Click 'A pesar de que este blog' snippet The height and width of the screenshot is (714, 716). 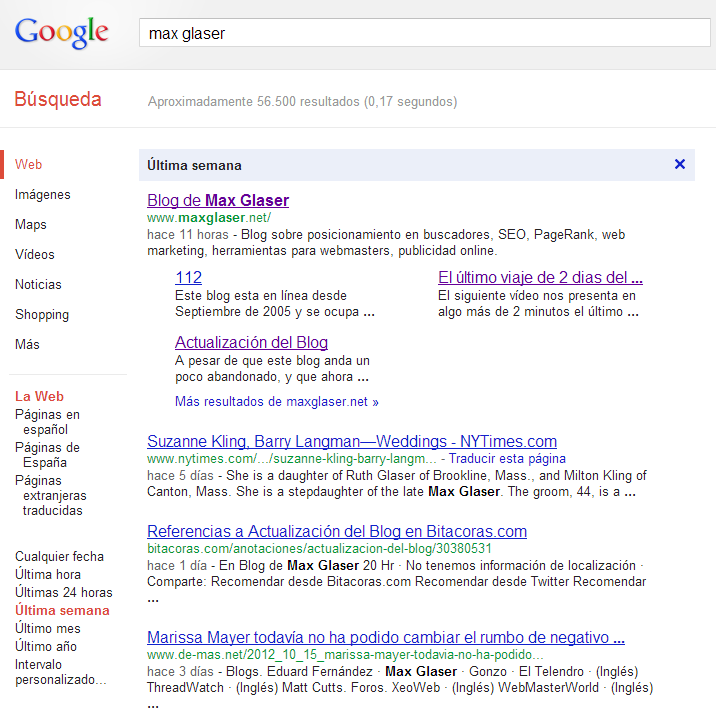click(x=273, y=361)
